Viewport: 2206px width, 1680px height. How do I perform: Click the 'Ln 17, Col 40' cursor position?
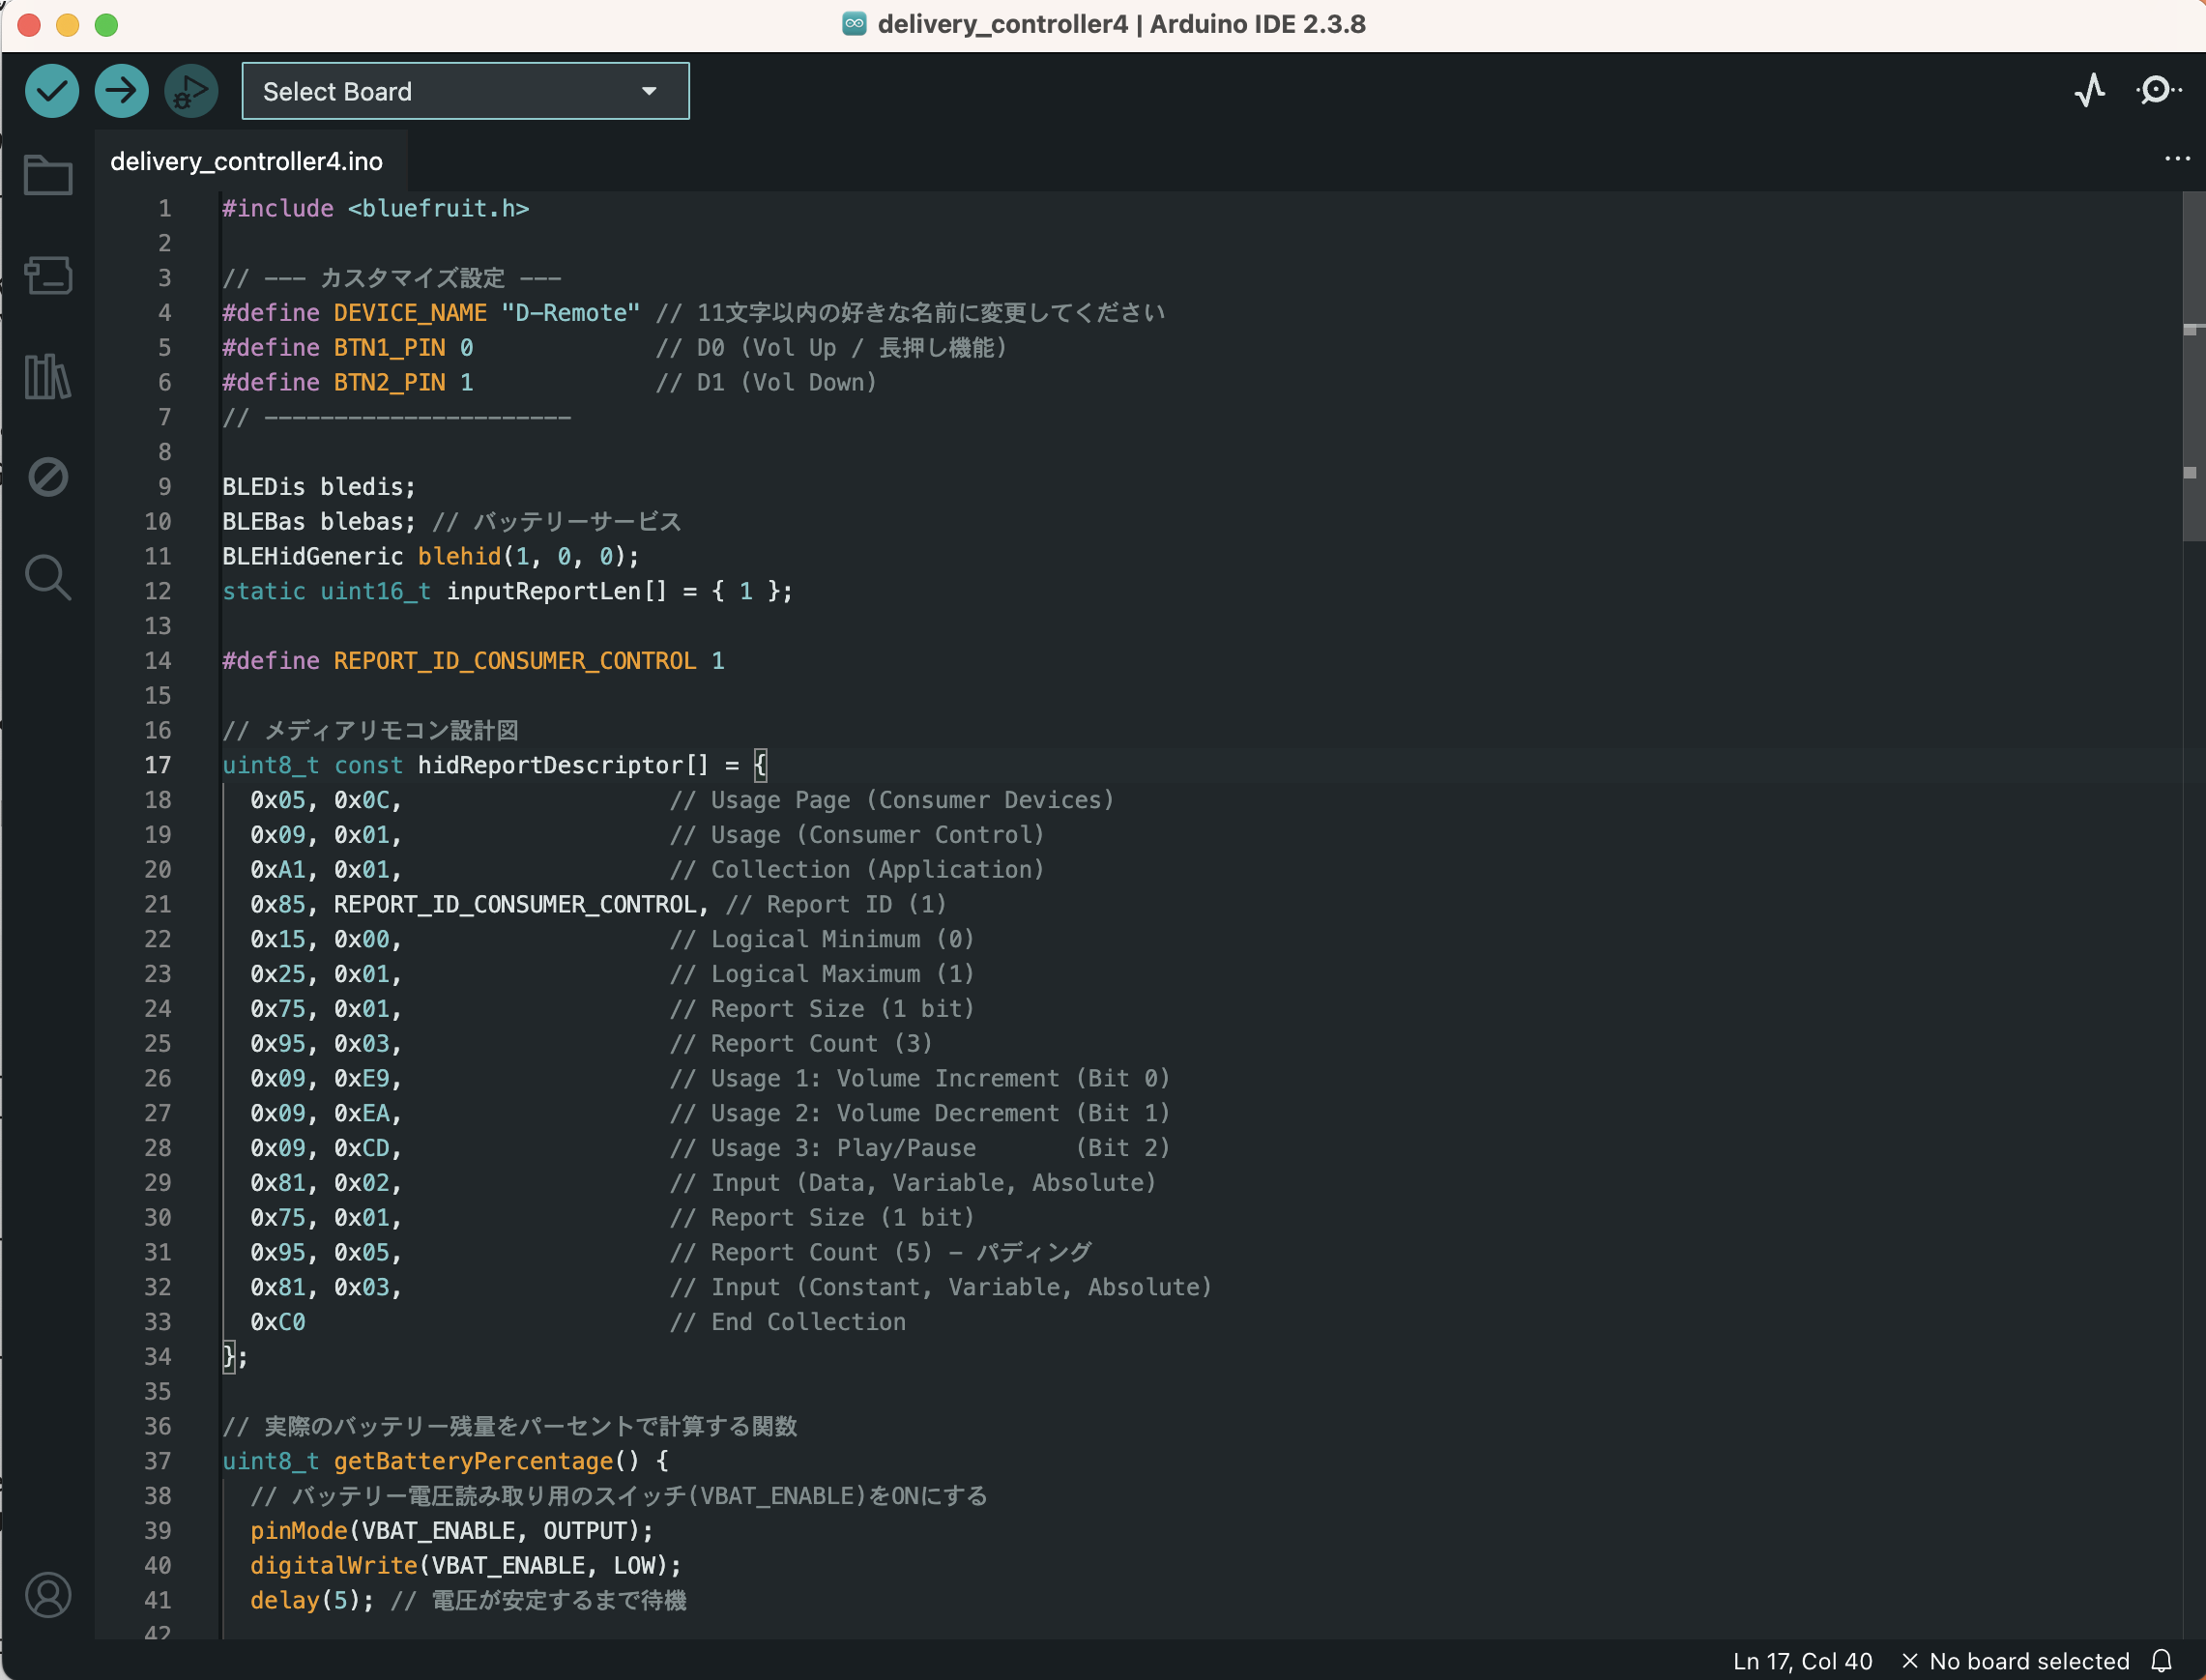1802,1661
